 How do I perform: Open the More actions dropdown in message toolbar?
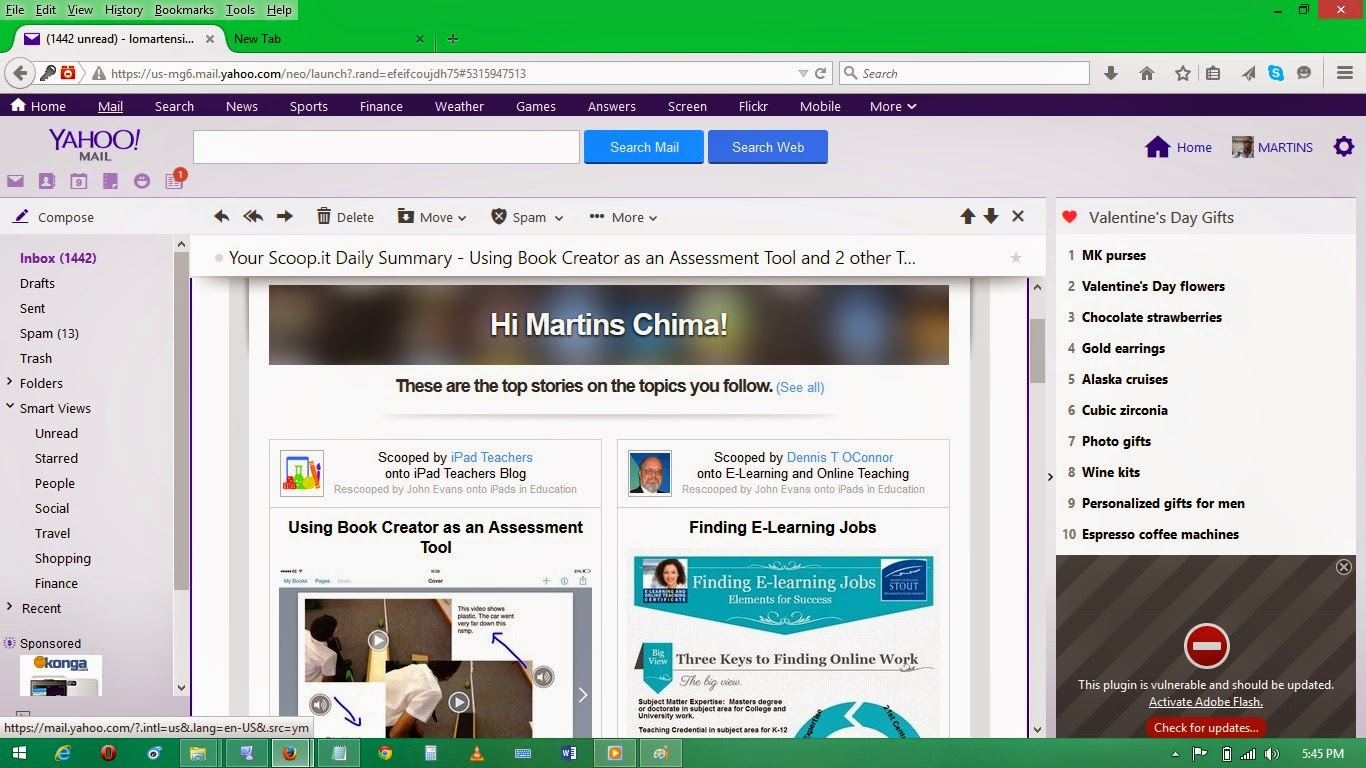point(623,217)
